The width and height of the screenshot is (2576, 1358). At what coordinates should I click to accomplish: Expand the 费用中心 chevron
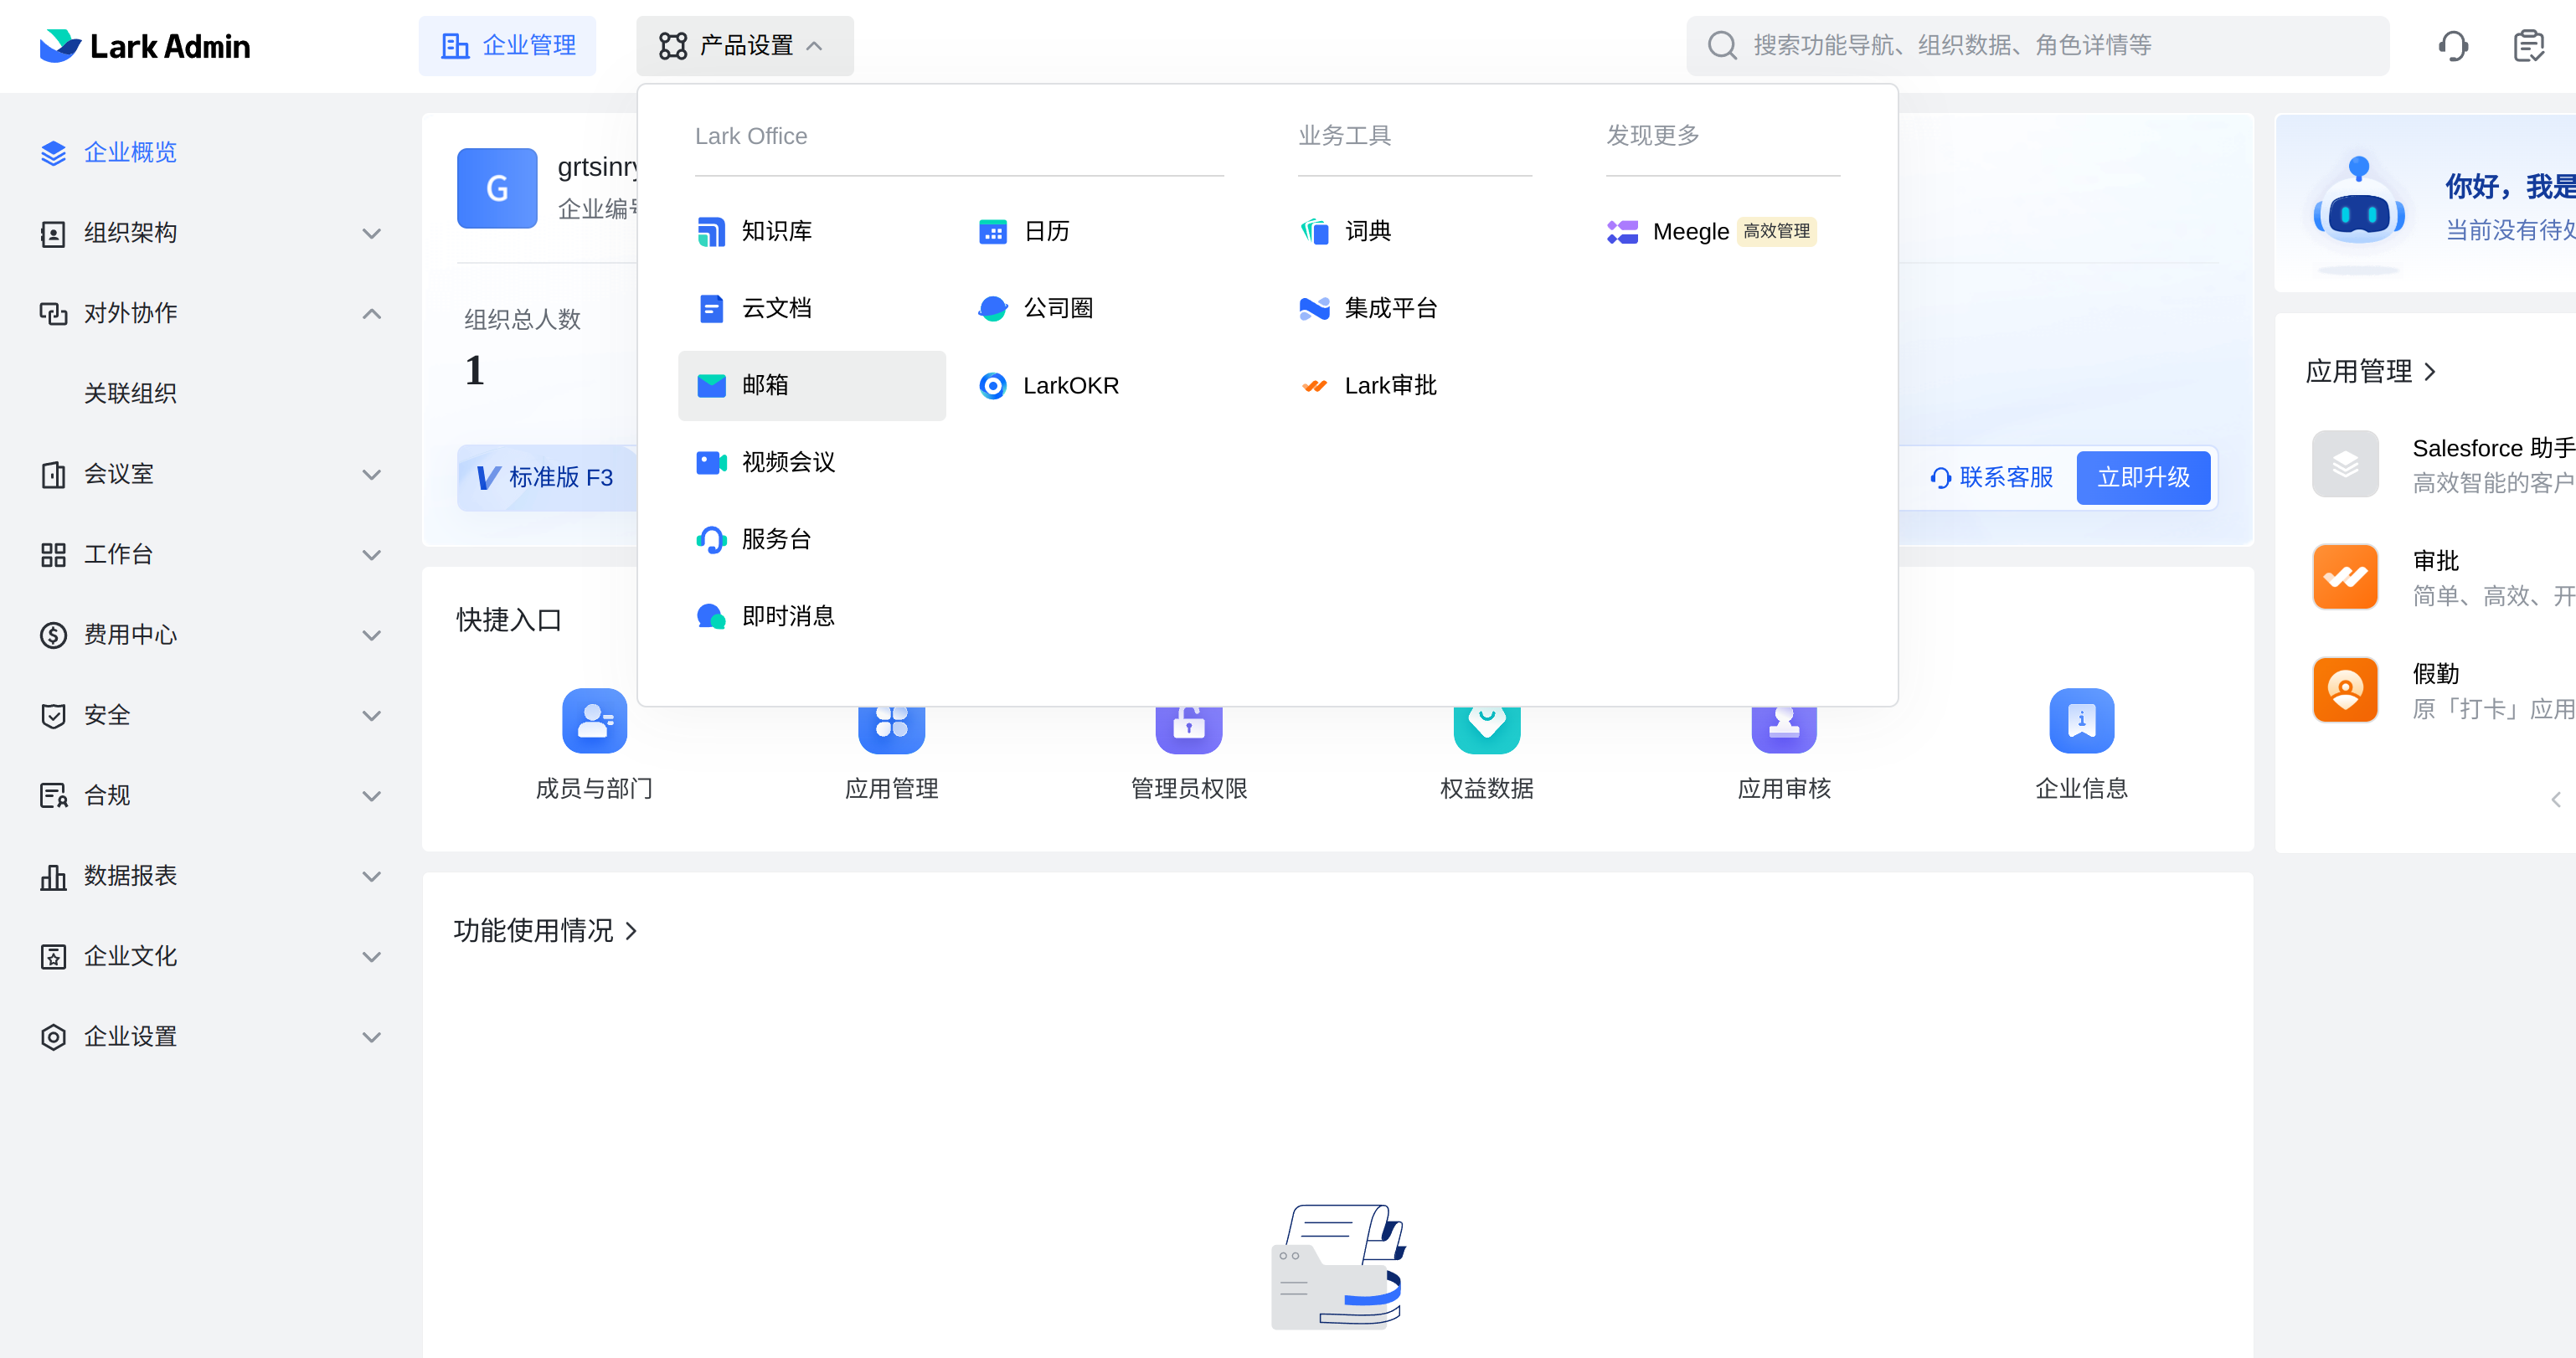(372, 636)
